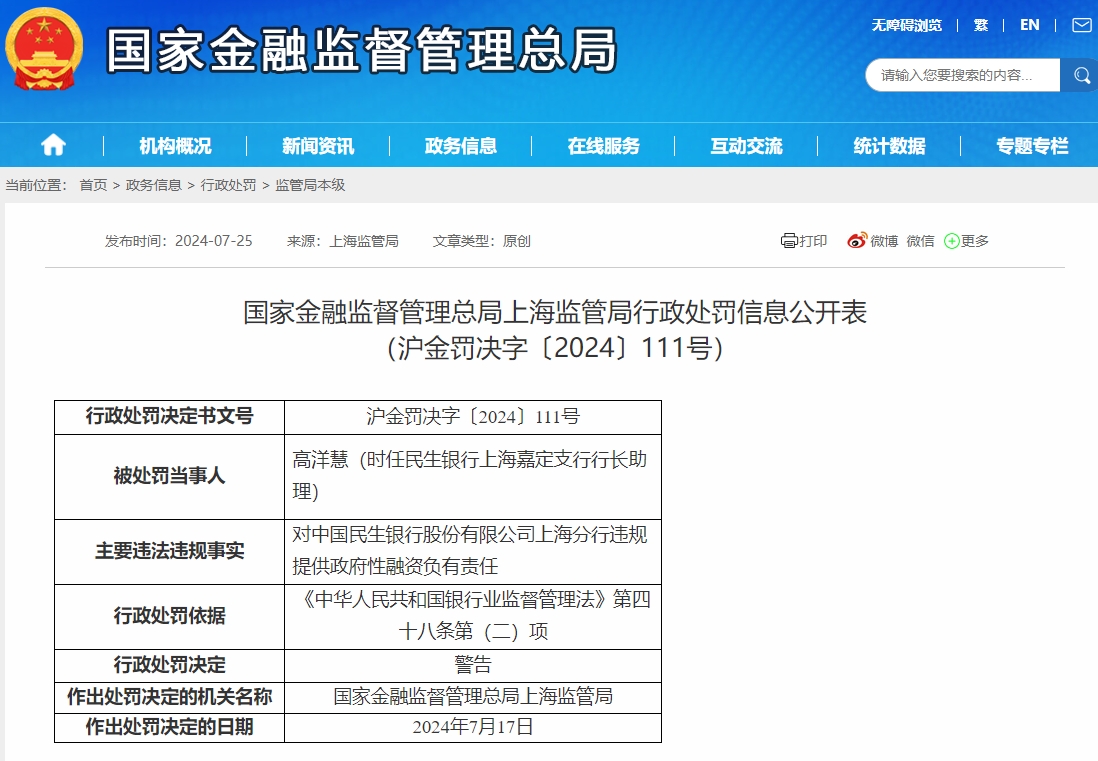
Task: Click the 无障碍浏览 accessibility link
Action: point(906,25)
